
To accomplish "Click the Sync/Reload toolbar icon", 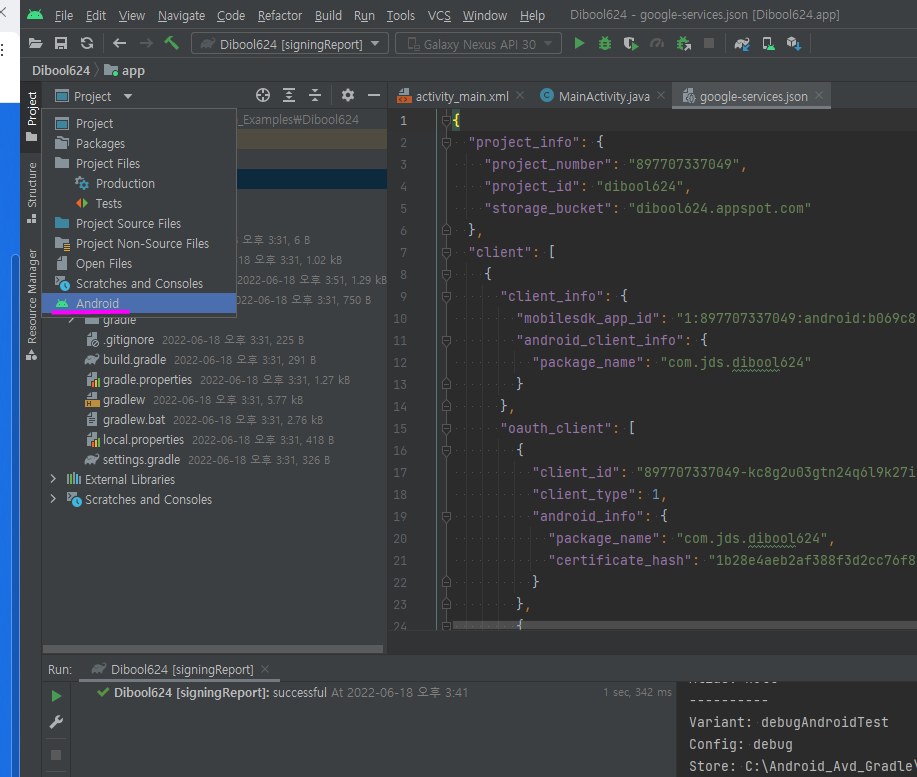I will pyautogui.click(x=87, y=43).
